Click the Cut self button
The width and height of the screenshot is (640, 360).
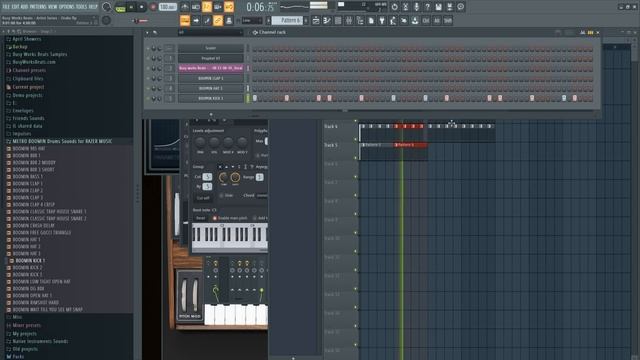pos(203,198)
